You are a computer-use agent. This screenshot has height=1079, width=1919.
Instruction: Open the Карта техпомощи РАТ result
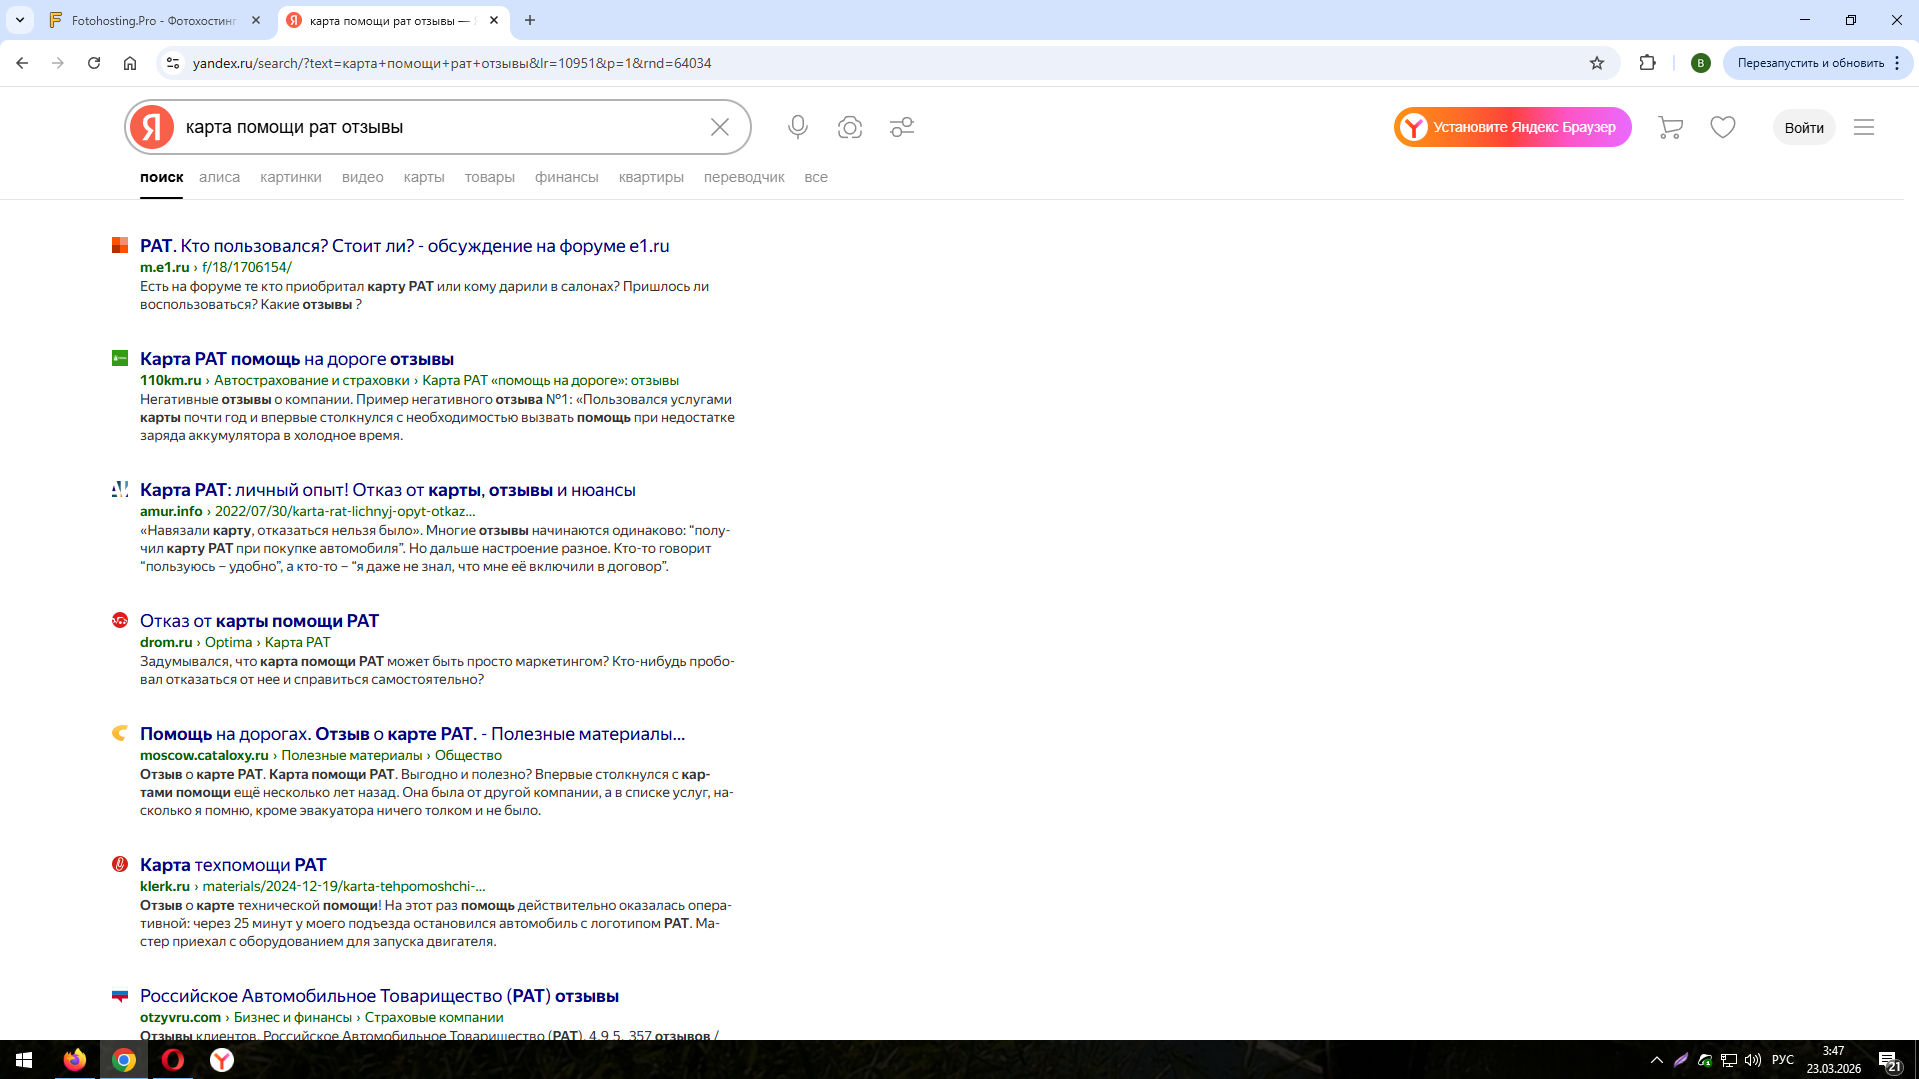point(233,865)
